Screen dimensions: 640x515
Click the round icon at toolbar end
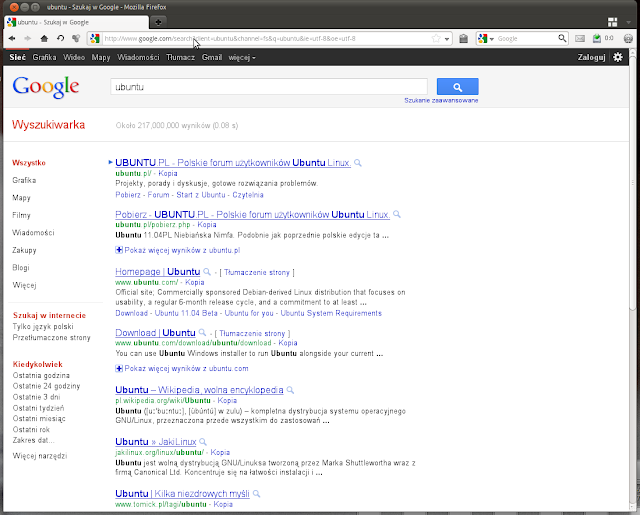(x=628, y=38)
